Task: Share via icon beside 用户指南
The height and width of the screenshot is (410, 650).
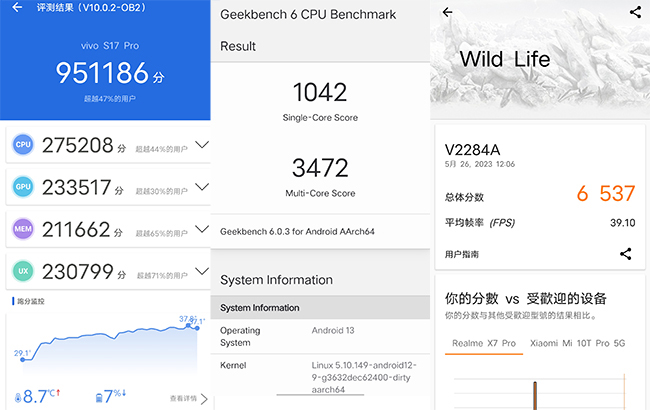Action: (x=626, y=254)
